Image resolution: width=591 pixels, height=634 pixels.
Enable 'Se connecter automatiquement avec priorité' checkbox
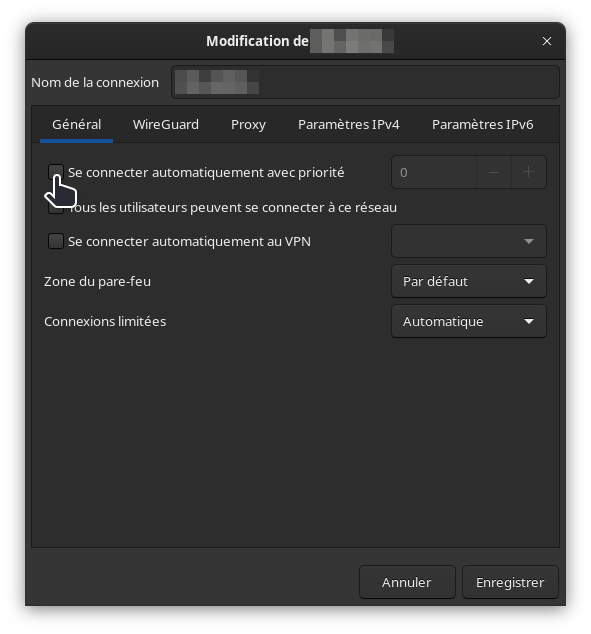[x=56, y=172]
